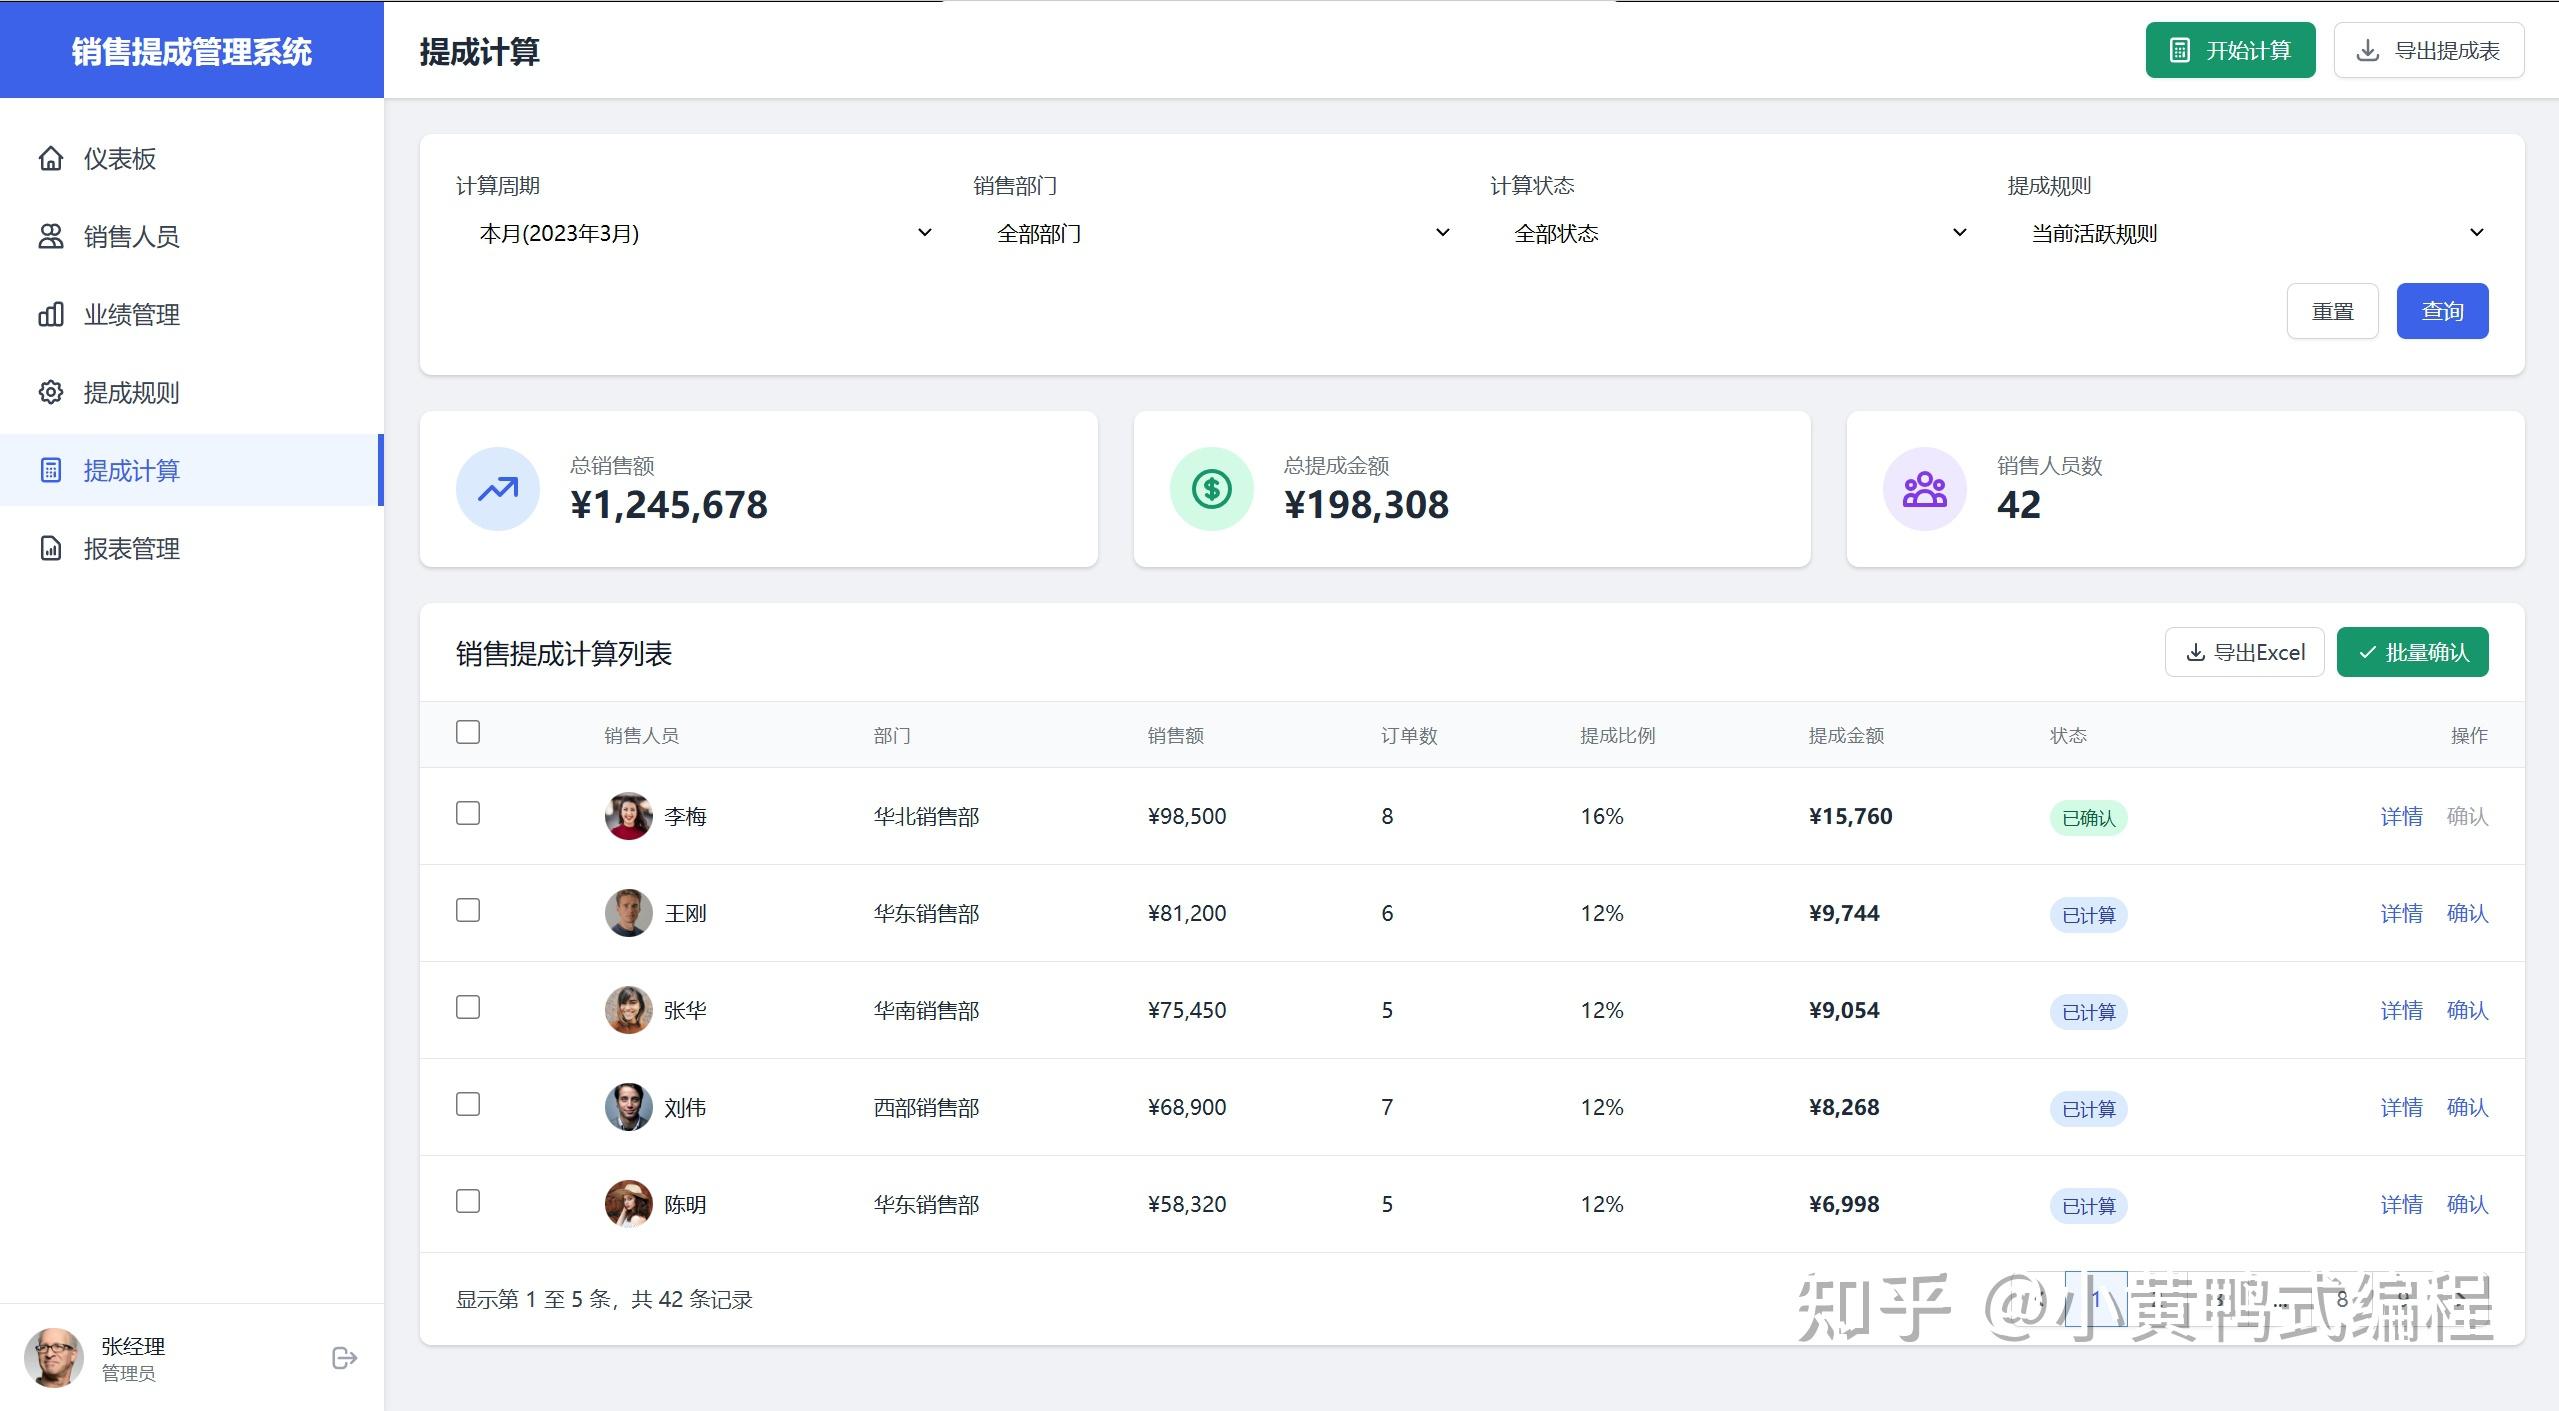
Task: Click the home icon for 仪表板
Action: [51, 158]
